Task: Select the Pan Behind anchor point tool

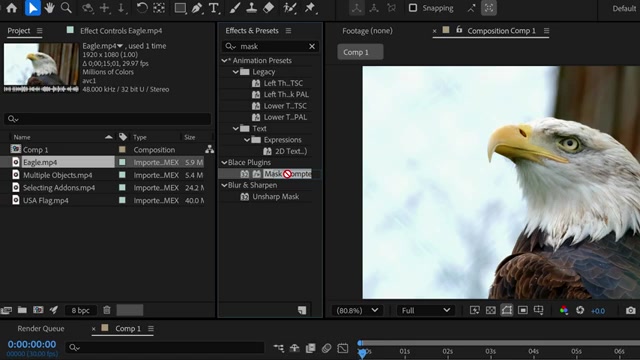Action: point(159,8)
